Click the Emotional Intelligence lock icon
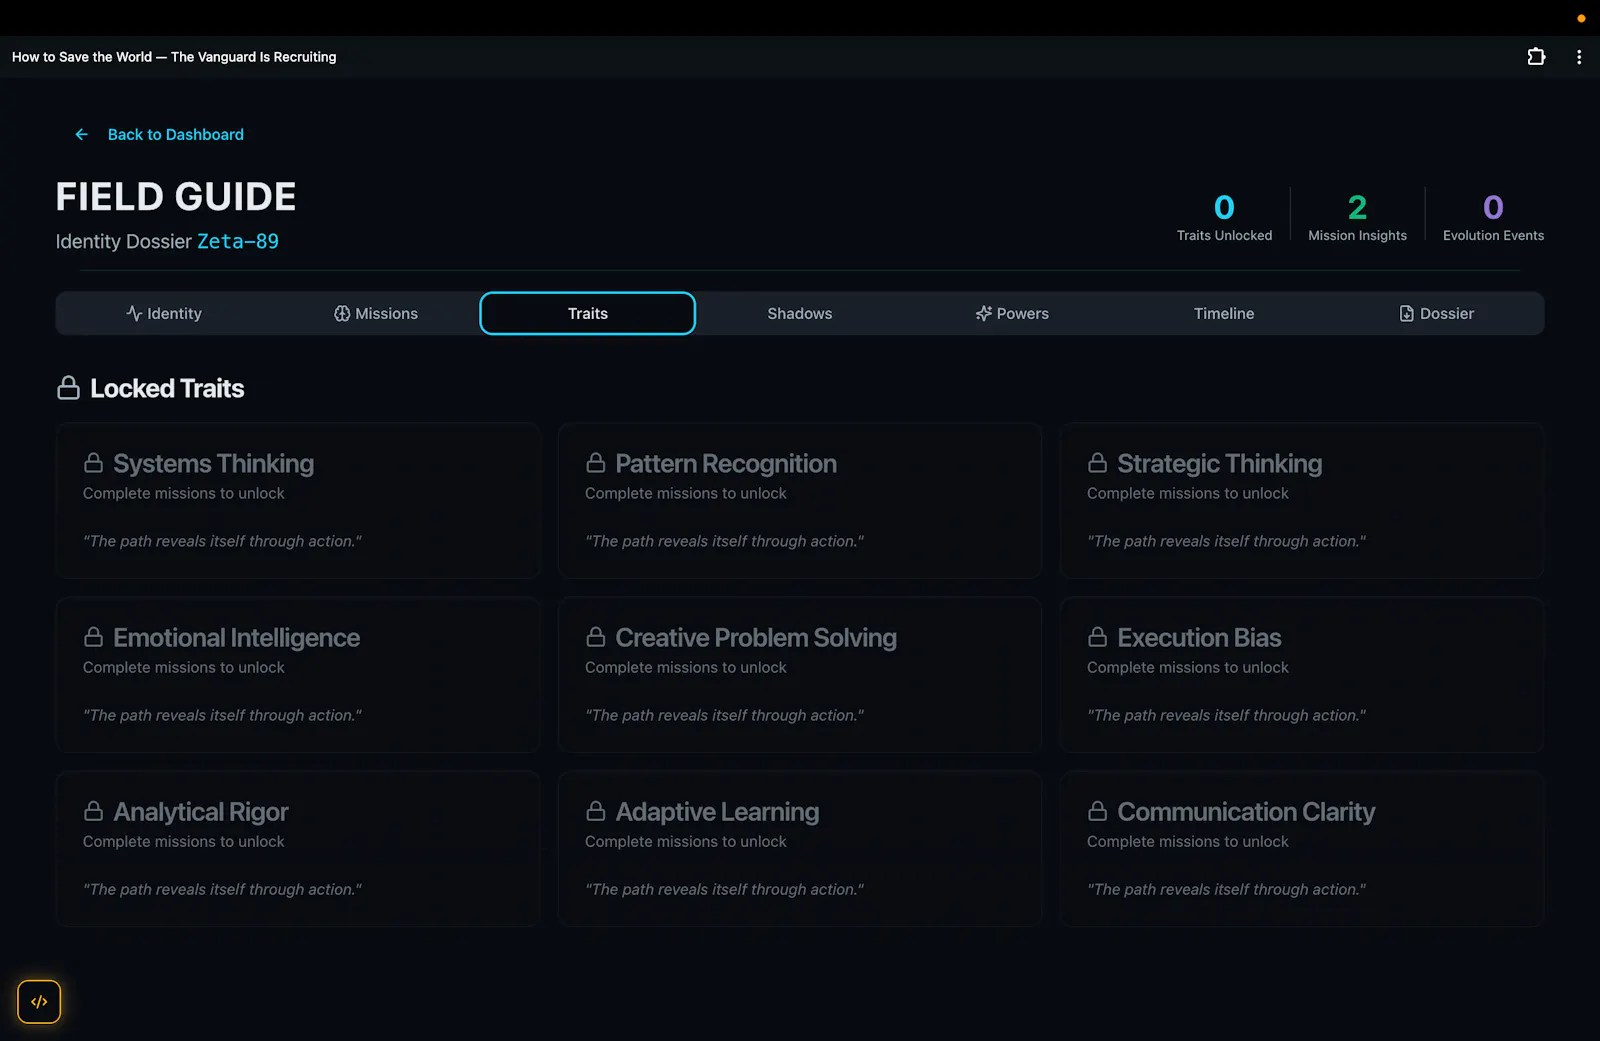 pyautogui.click(x=93, y=637)
